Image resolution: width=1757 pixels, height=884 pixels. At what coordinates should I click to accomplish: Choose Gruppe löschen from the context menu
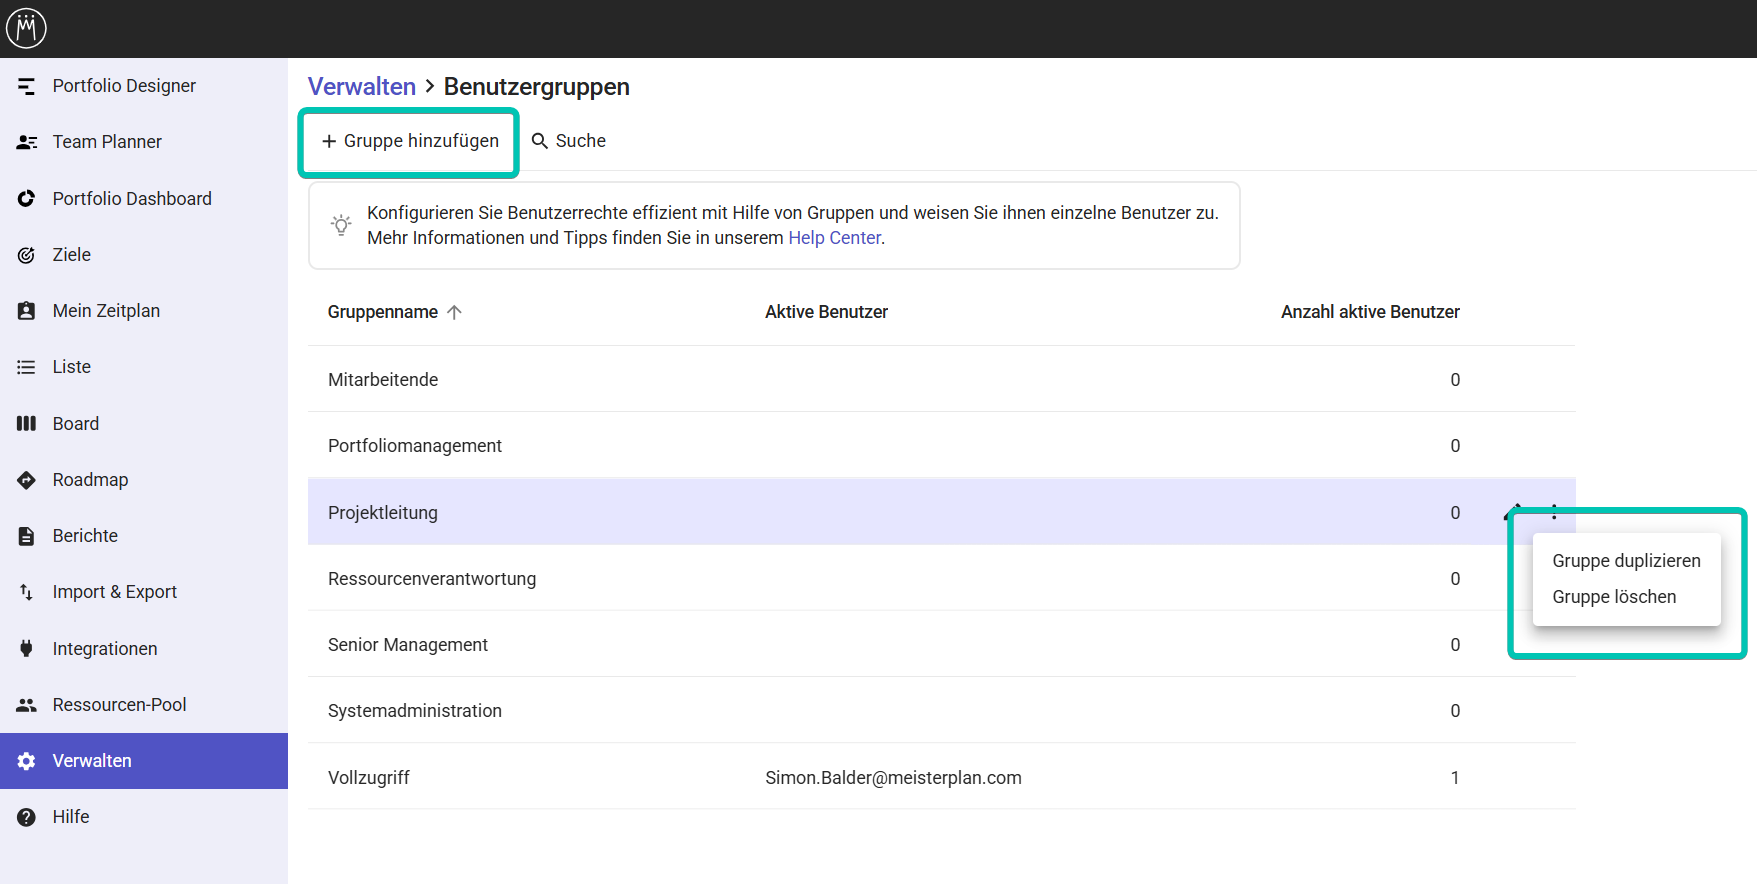click(x=1614, y=597)
